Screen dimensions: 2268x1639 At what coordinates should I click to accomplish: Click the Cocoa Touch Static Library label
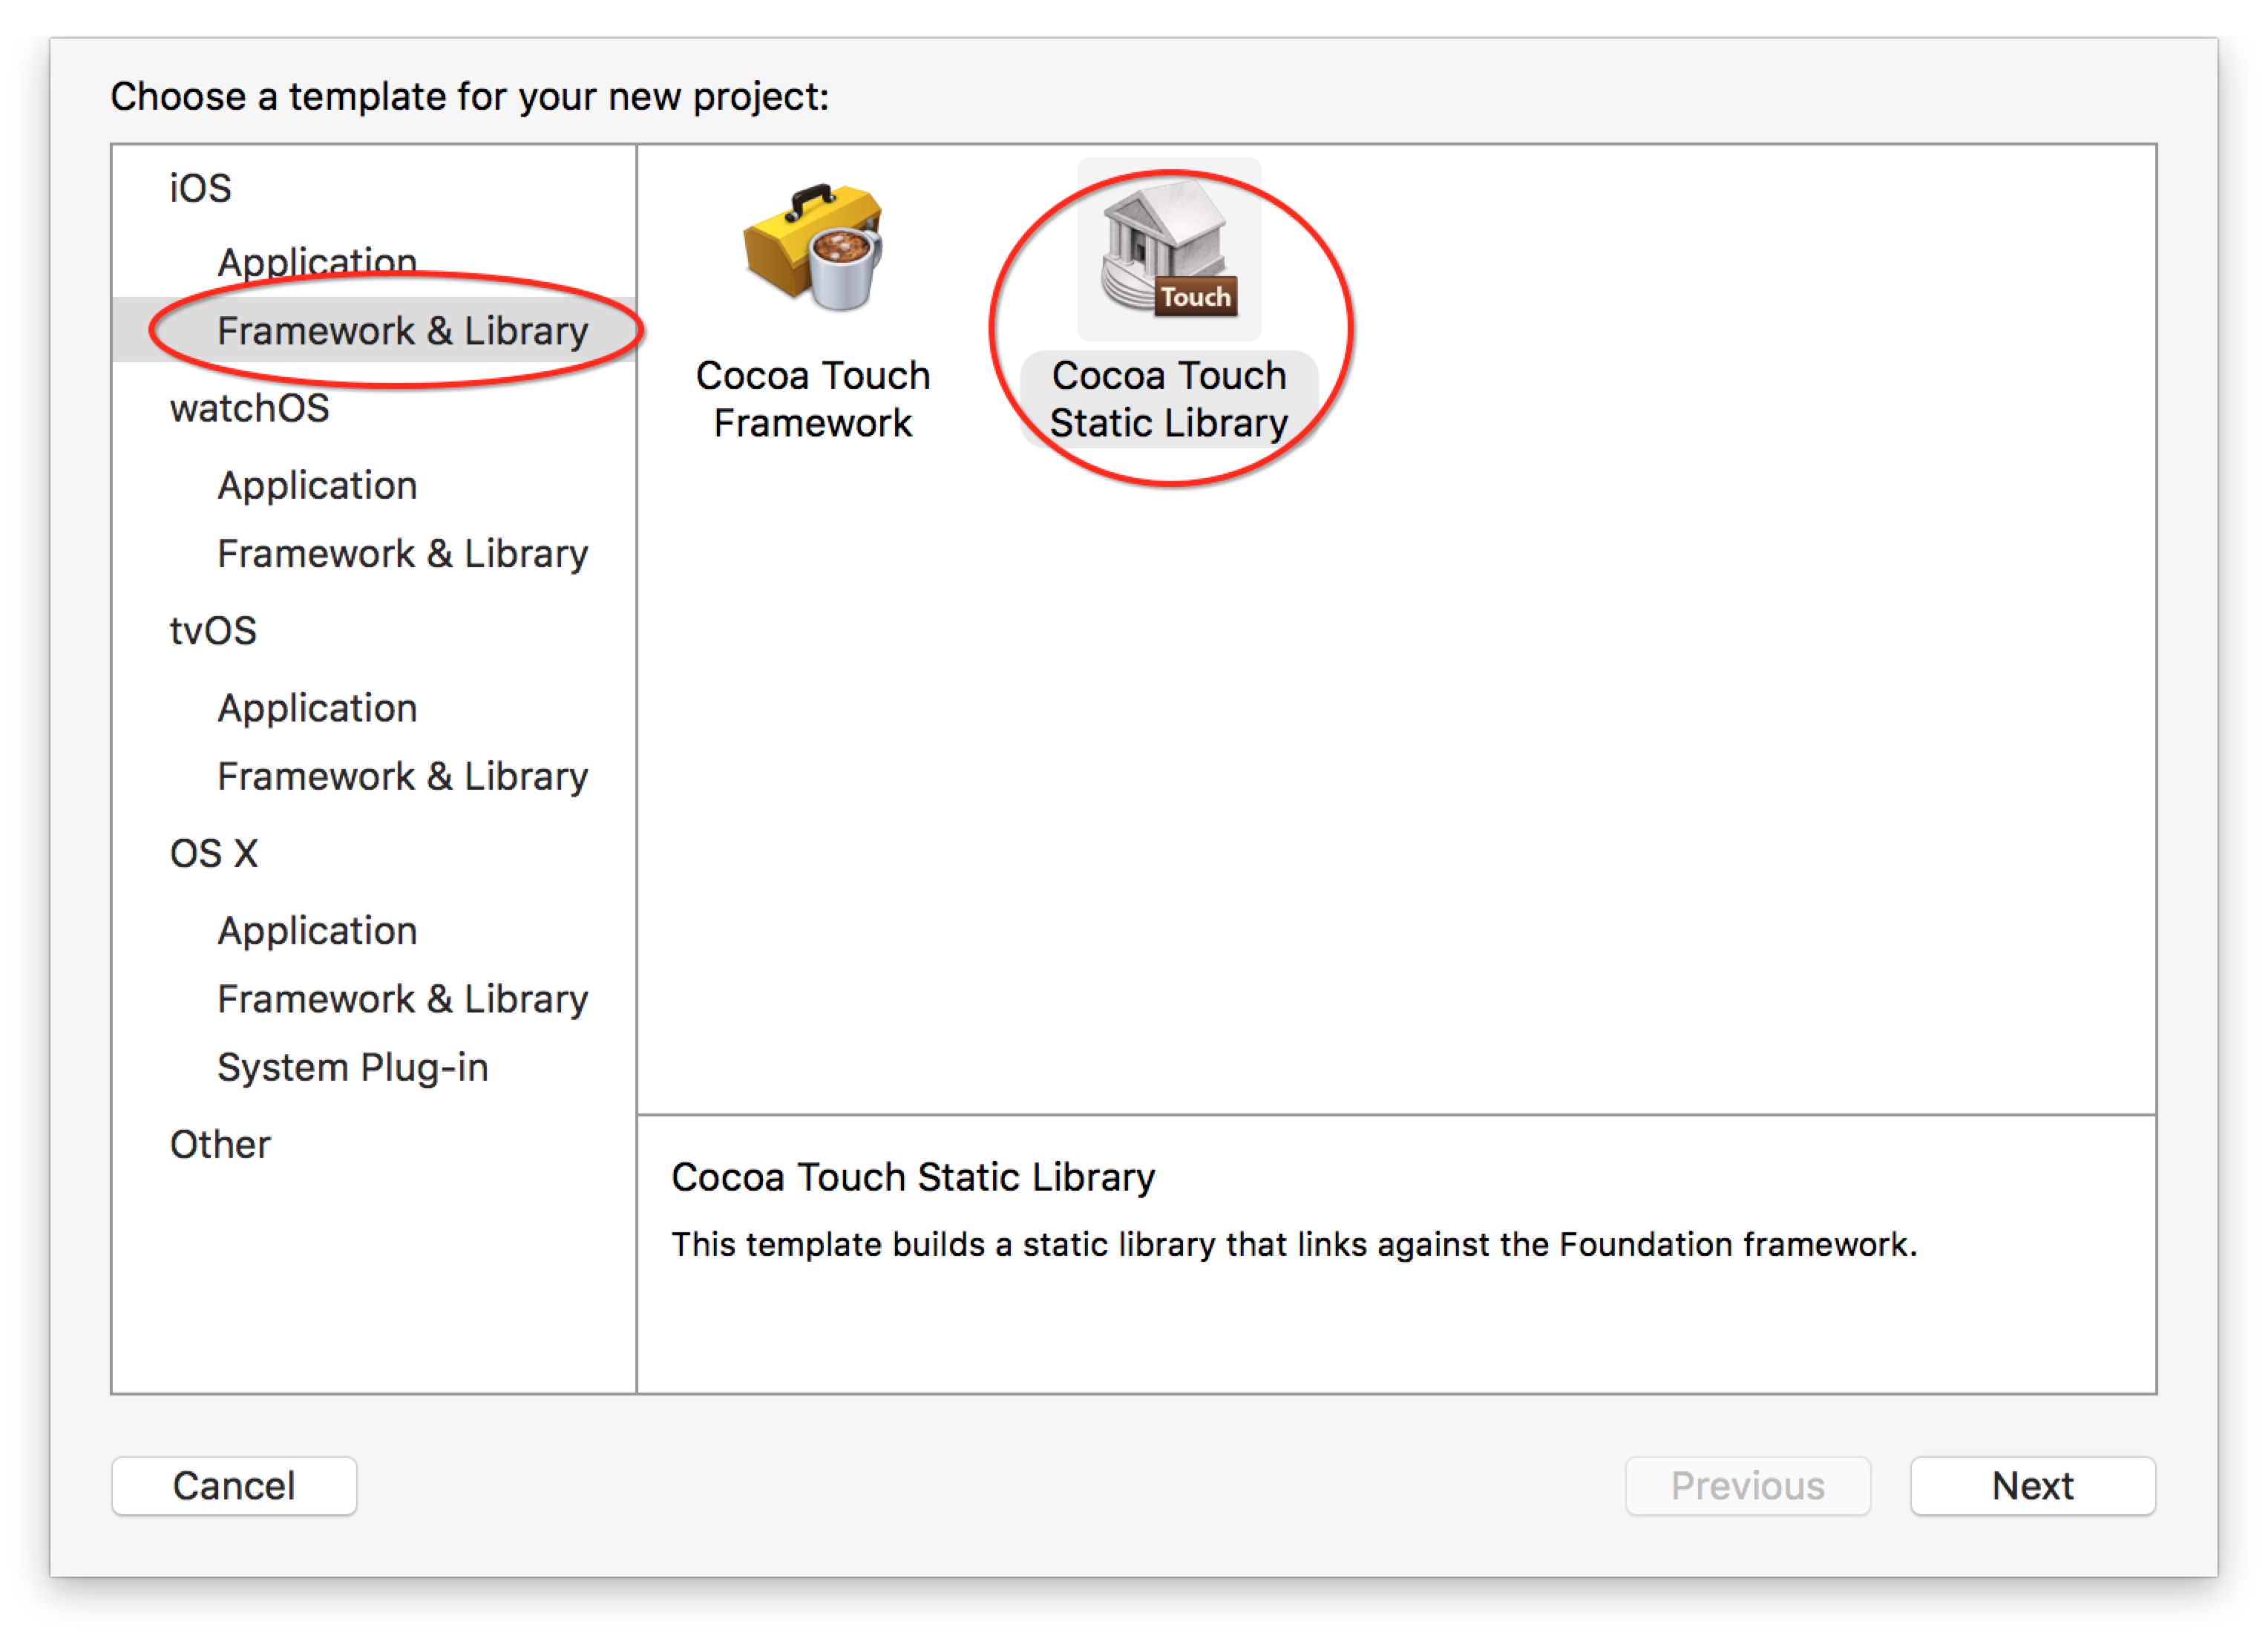(1168, 399)
